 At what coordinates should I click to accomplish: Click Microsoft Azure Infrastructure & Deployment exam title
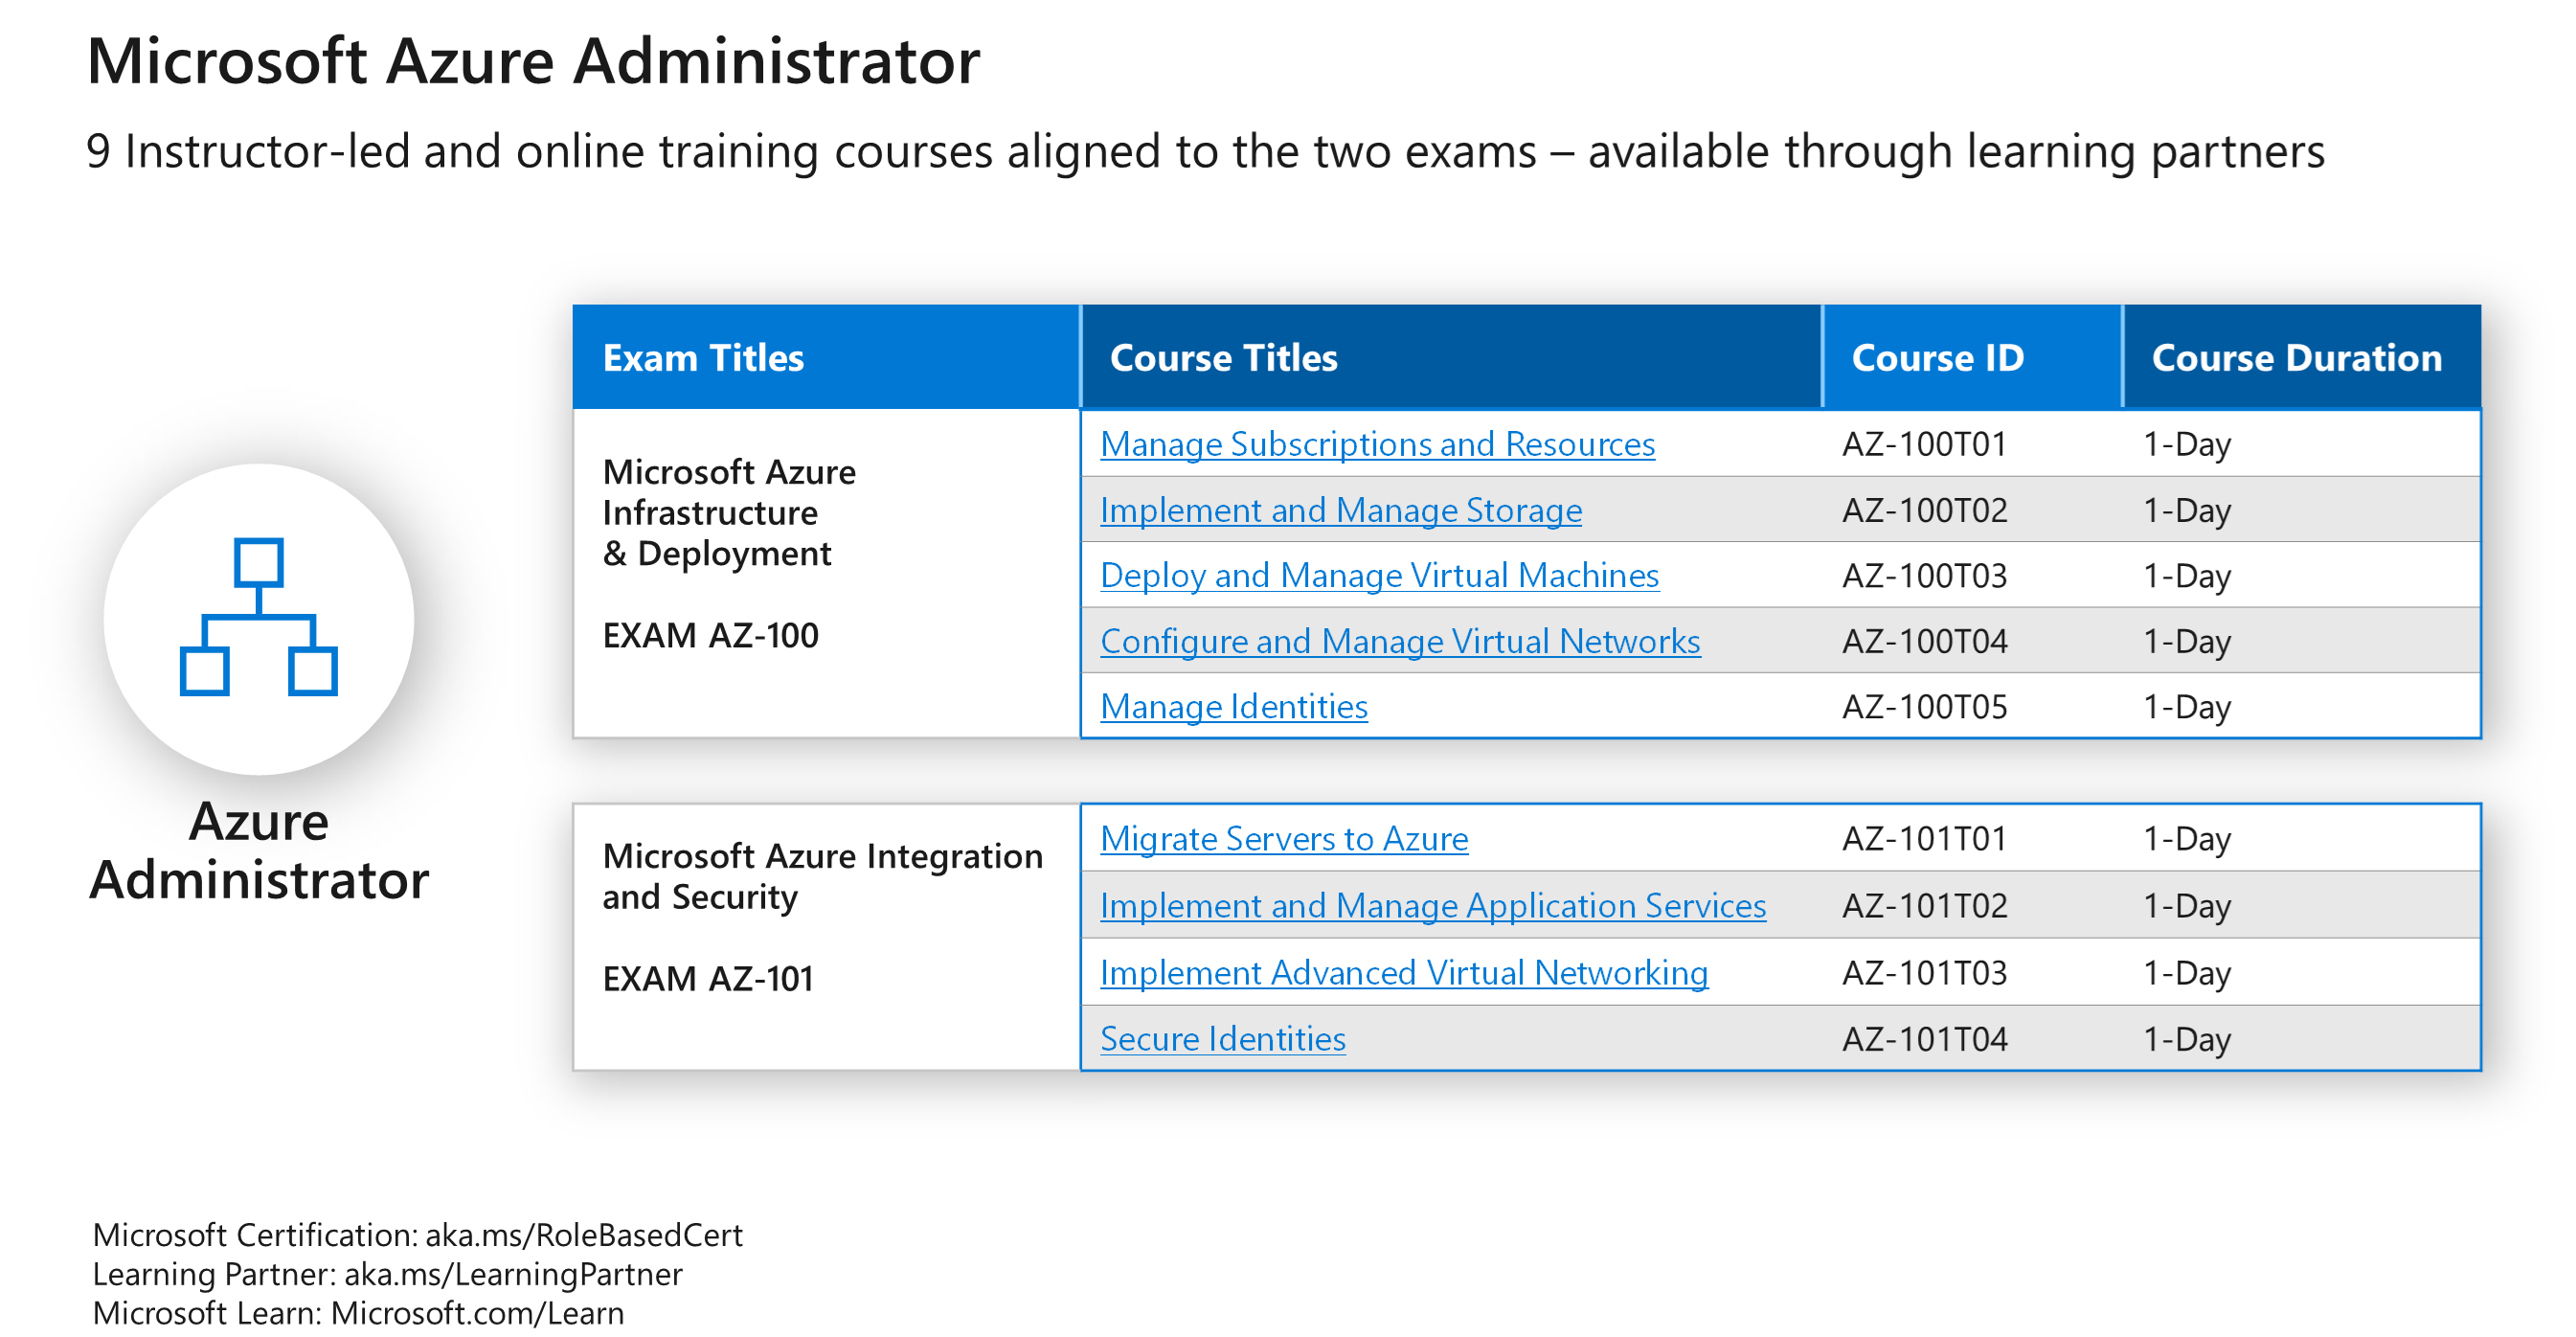click(729, 513)
